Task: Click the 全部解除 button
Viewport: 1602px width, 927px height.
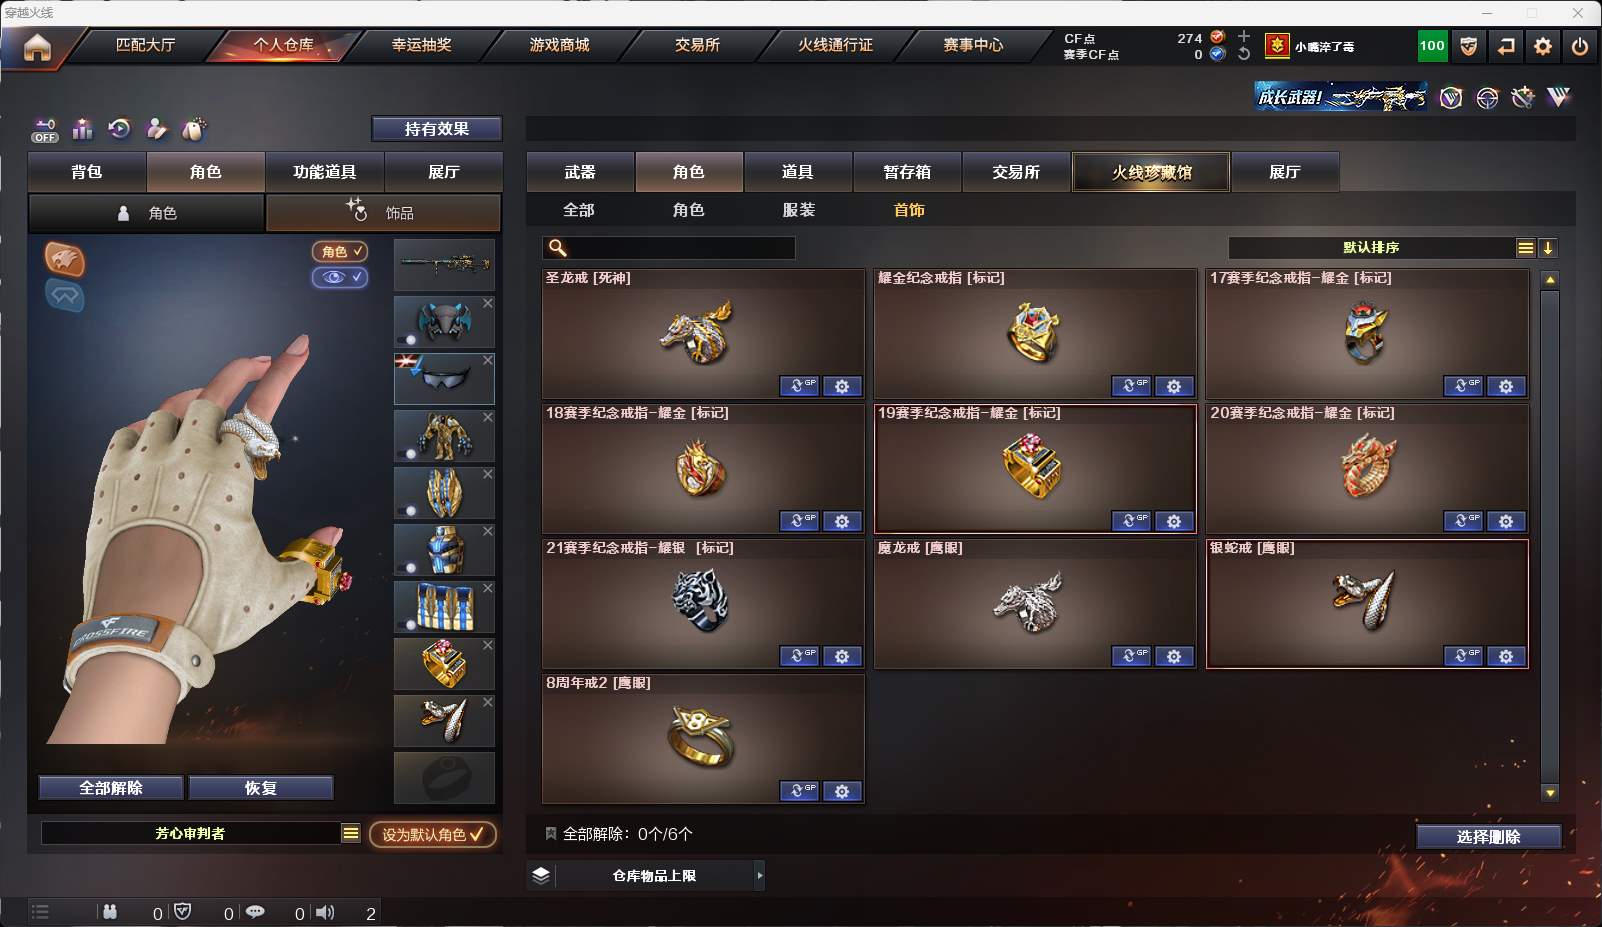Action: coord(111,788)
